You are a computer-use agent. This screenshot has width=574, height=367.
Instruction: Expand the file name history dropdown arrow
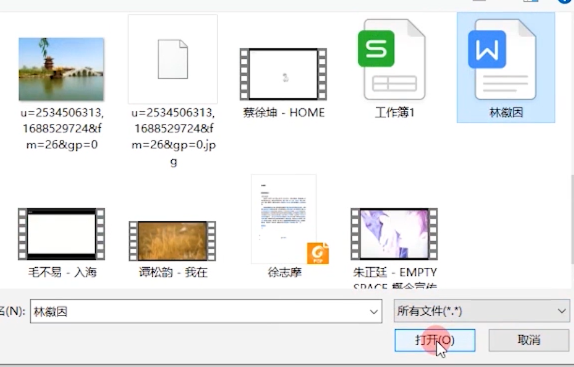[373, 312]
